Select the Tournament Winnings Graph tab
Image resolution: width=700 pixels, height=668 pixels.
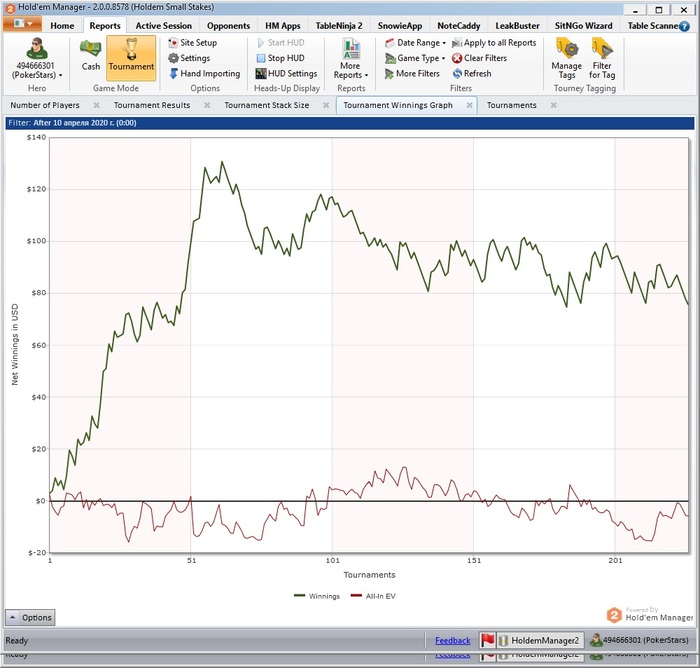point(398,105)
